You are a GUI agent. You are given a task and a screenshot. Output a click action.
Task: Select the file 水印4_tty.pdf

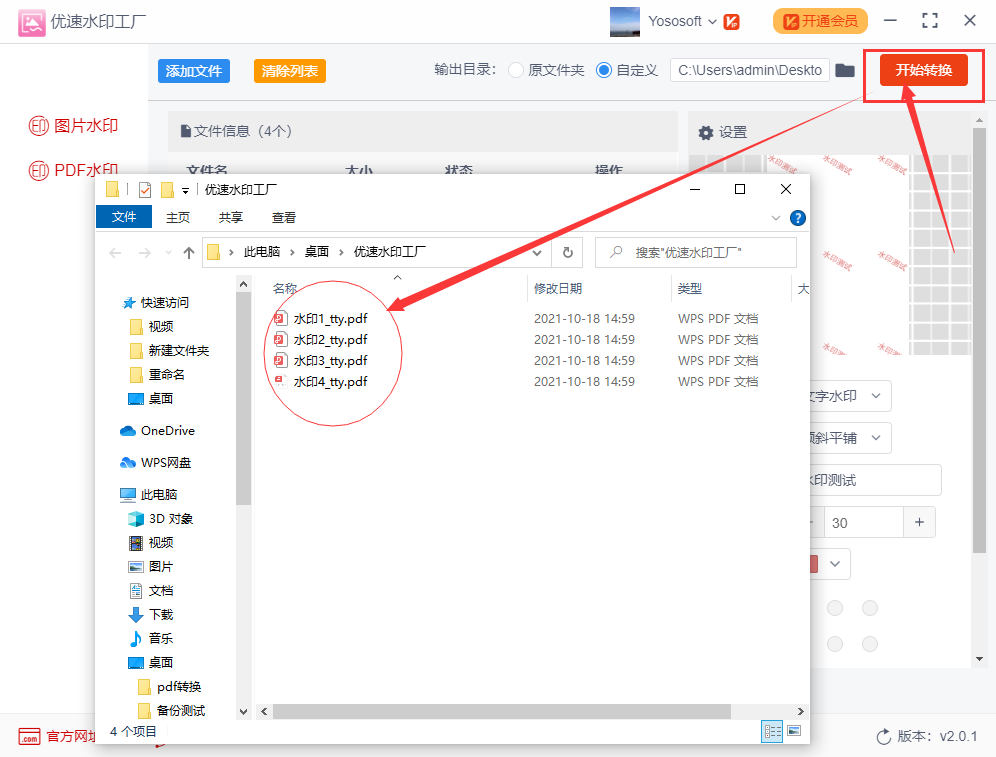(x=321, y=381)
